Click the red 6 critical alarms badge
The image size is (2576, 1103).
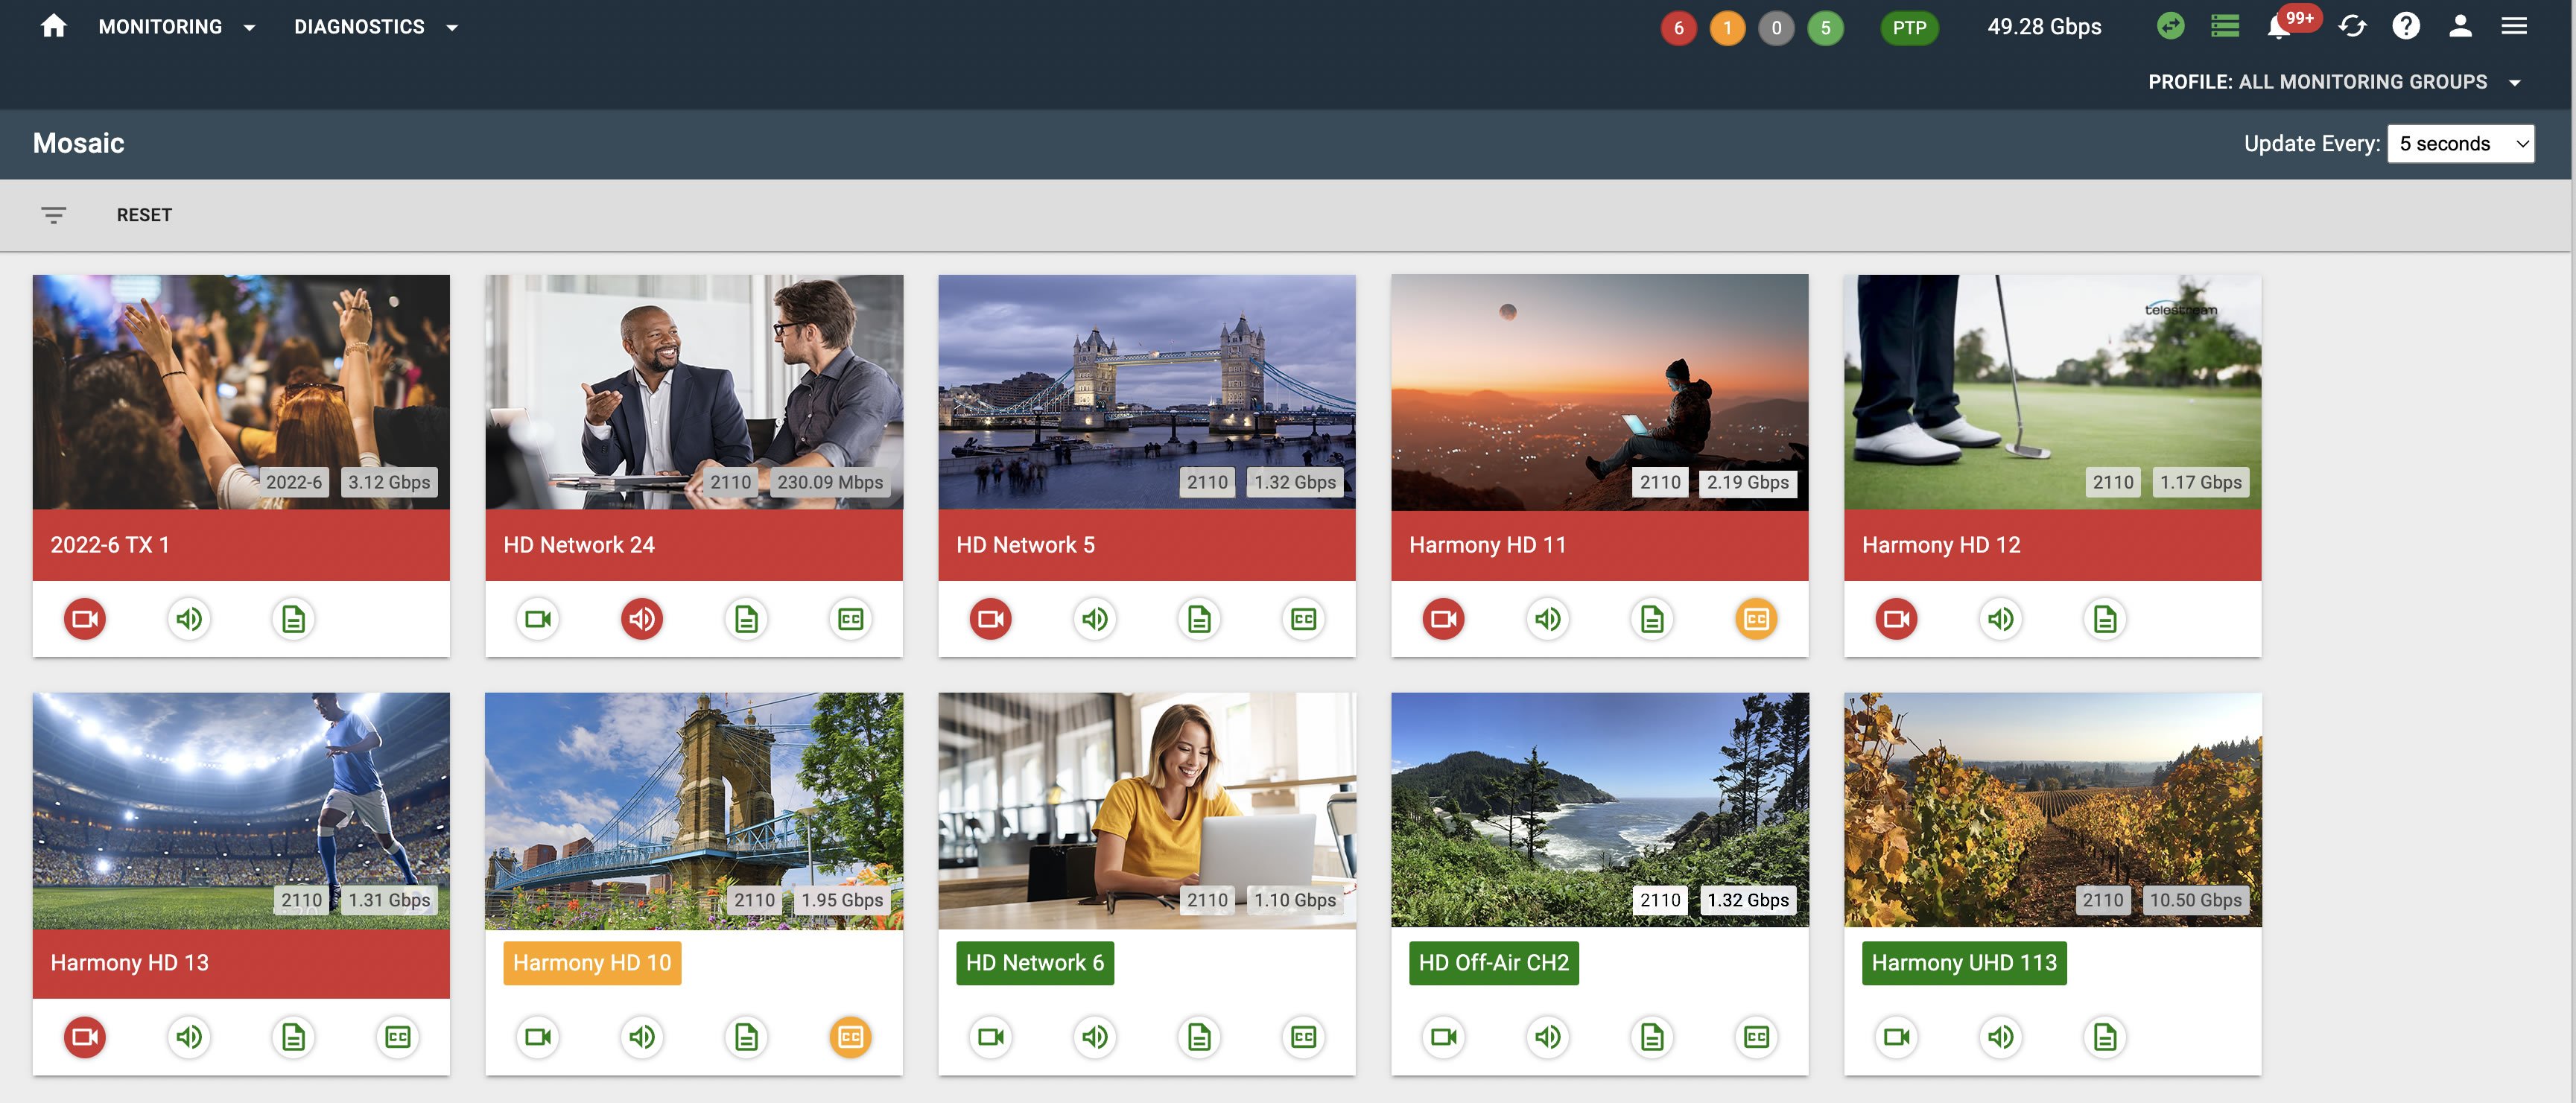pyautogui.click(x=1678, y=28)
